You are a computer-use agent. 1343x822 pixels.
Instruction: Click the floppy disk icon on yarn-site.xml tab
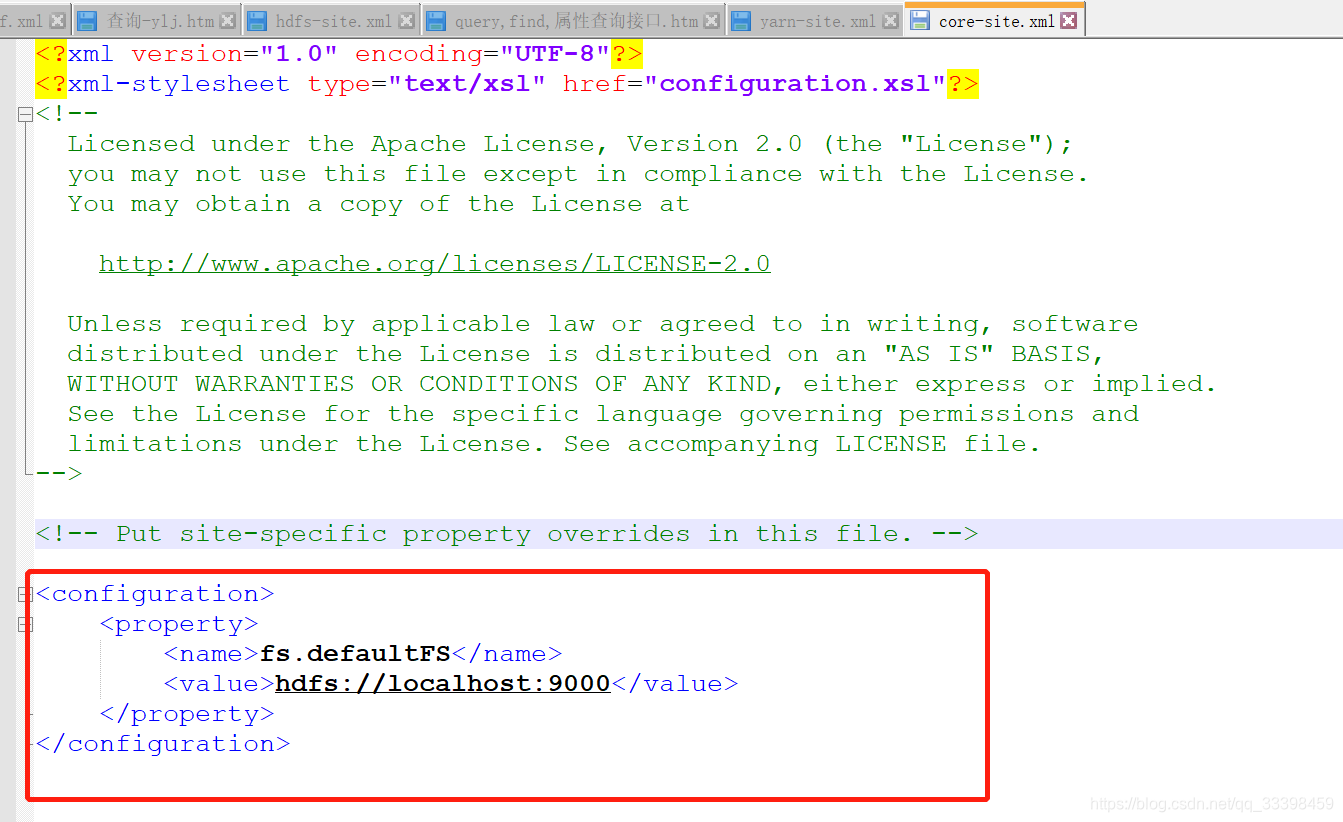tap(742, 19)
